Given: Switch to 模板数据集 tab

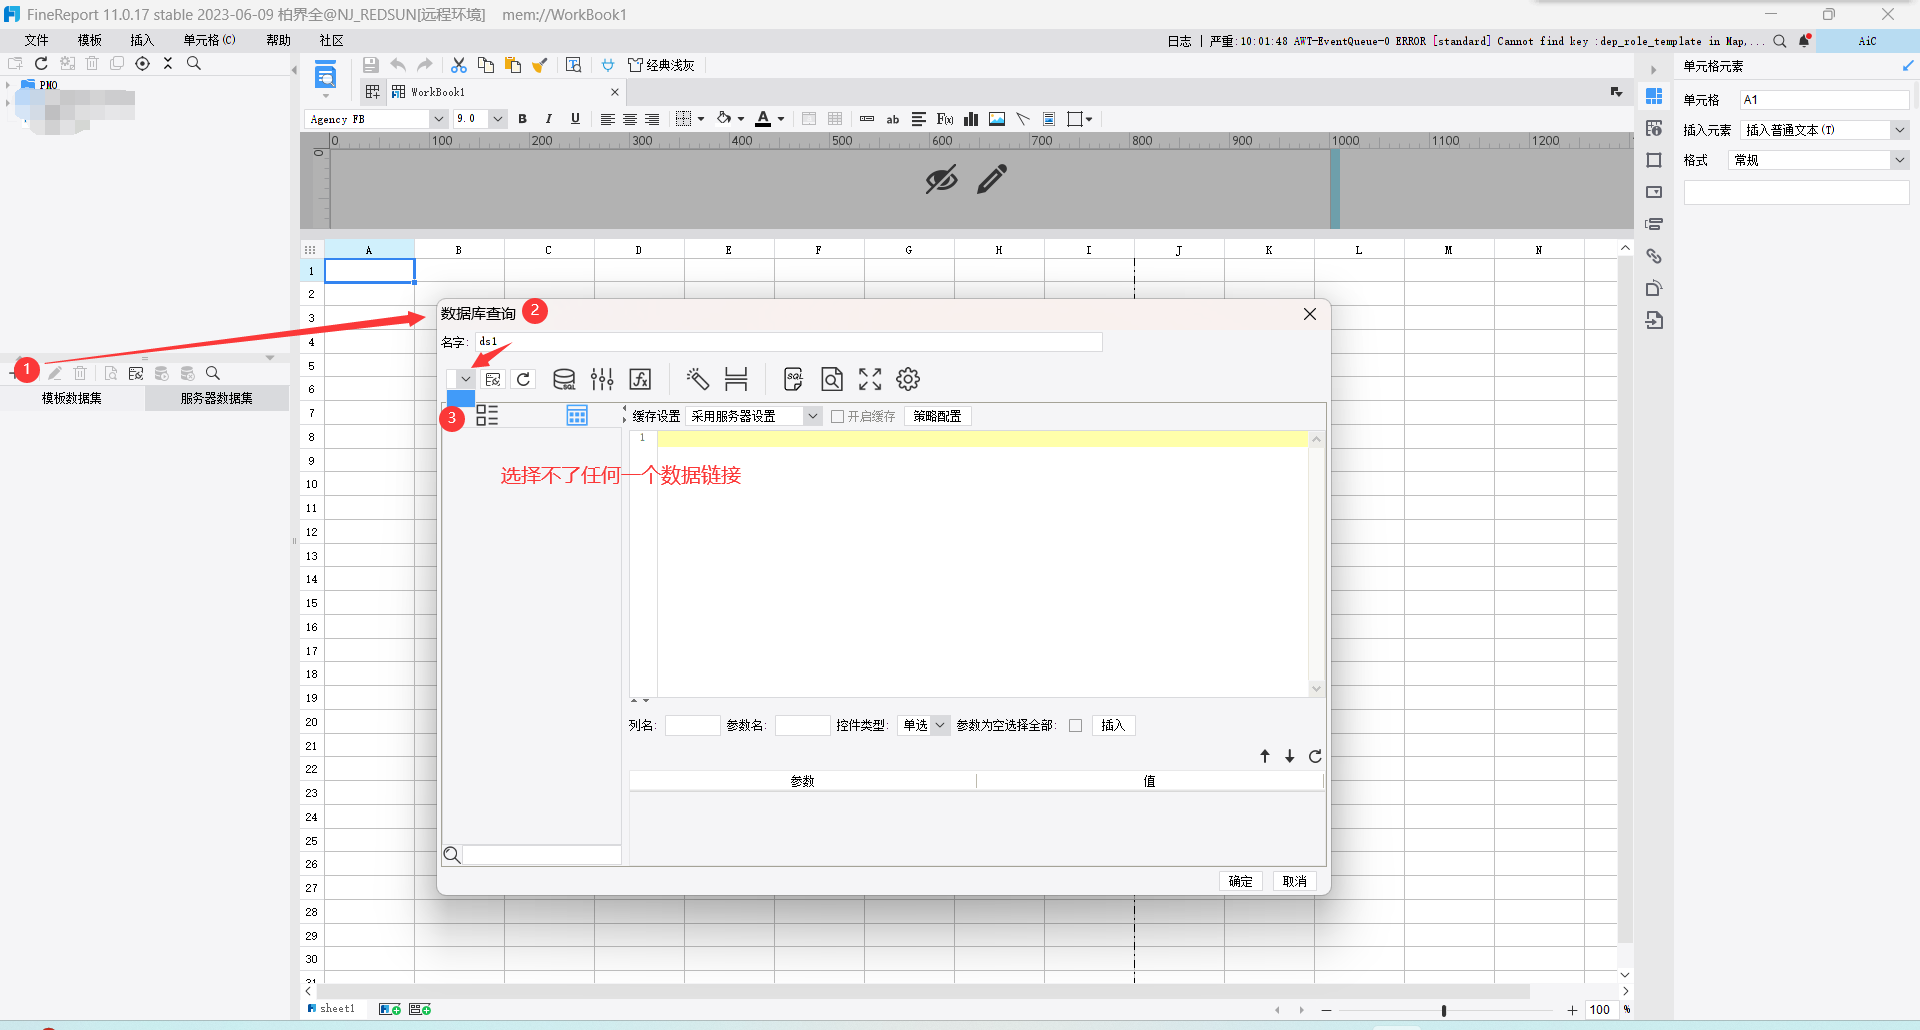Looking at the screenshot, I should tap(72, 398).
